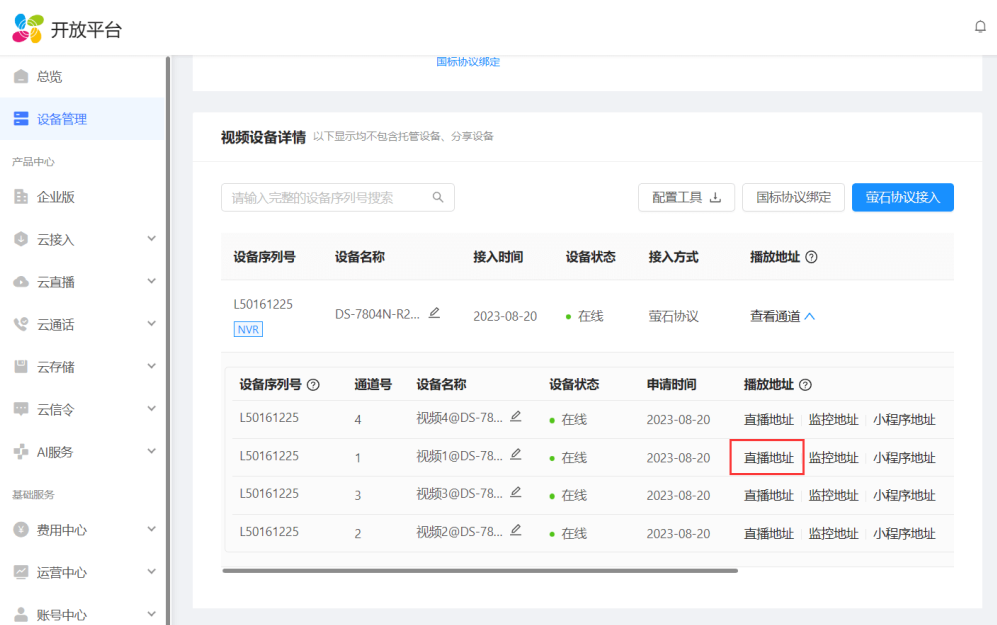Click the 萤石协议 access method cell
Viewport: 997px width, 625px height.
(673, 316)
